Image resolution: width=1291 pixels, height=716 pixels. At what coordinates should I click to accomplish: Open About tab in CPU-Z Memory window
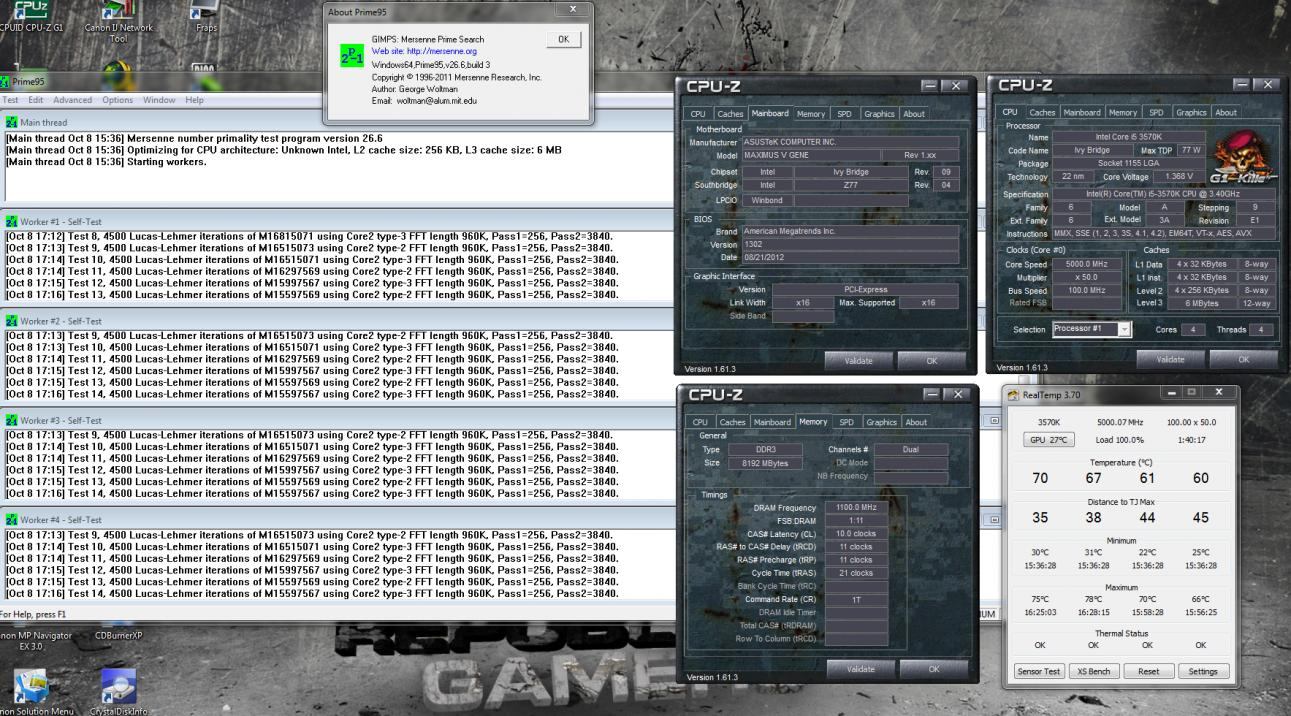pyautogui.click(x=914, y=422)
